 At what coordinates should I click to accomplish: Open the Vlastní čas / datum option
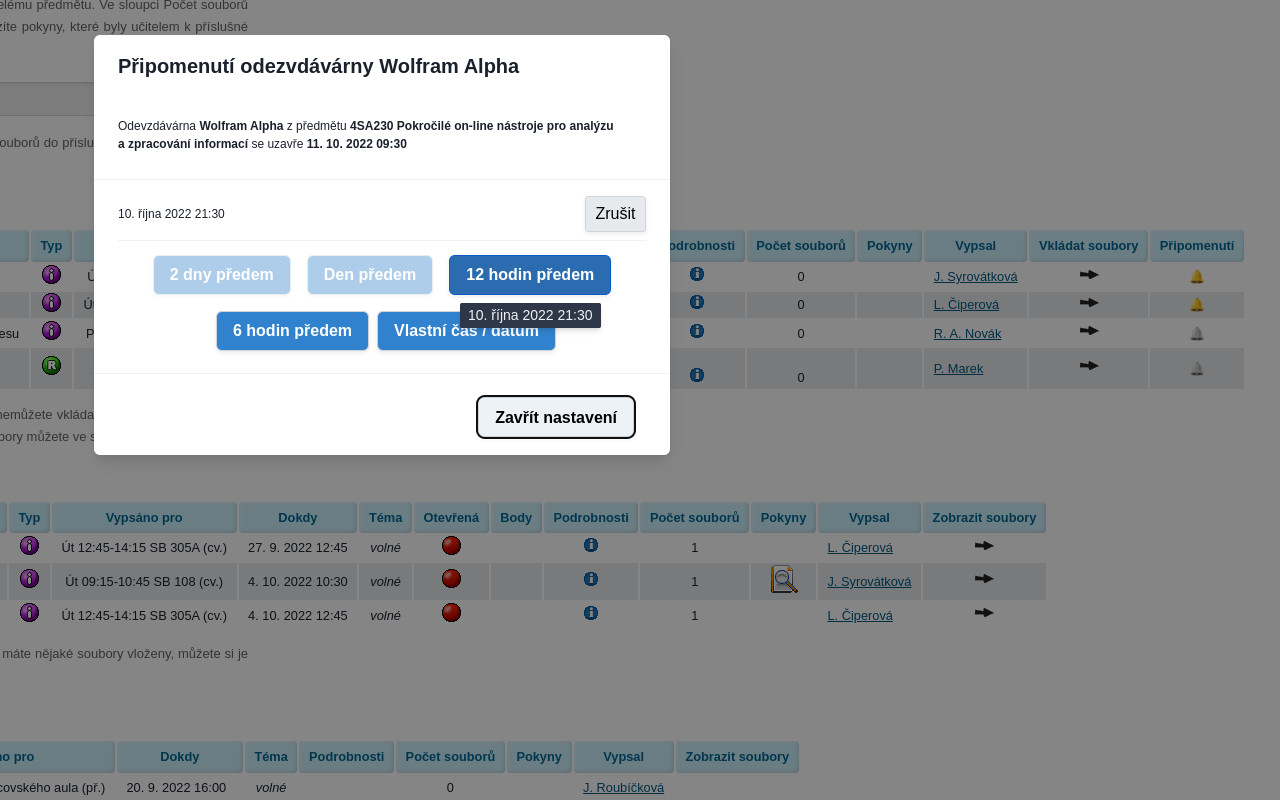click(466, 331)
